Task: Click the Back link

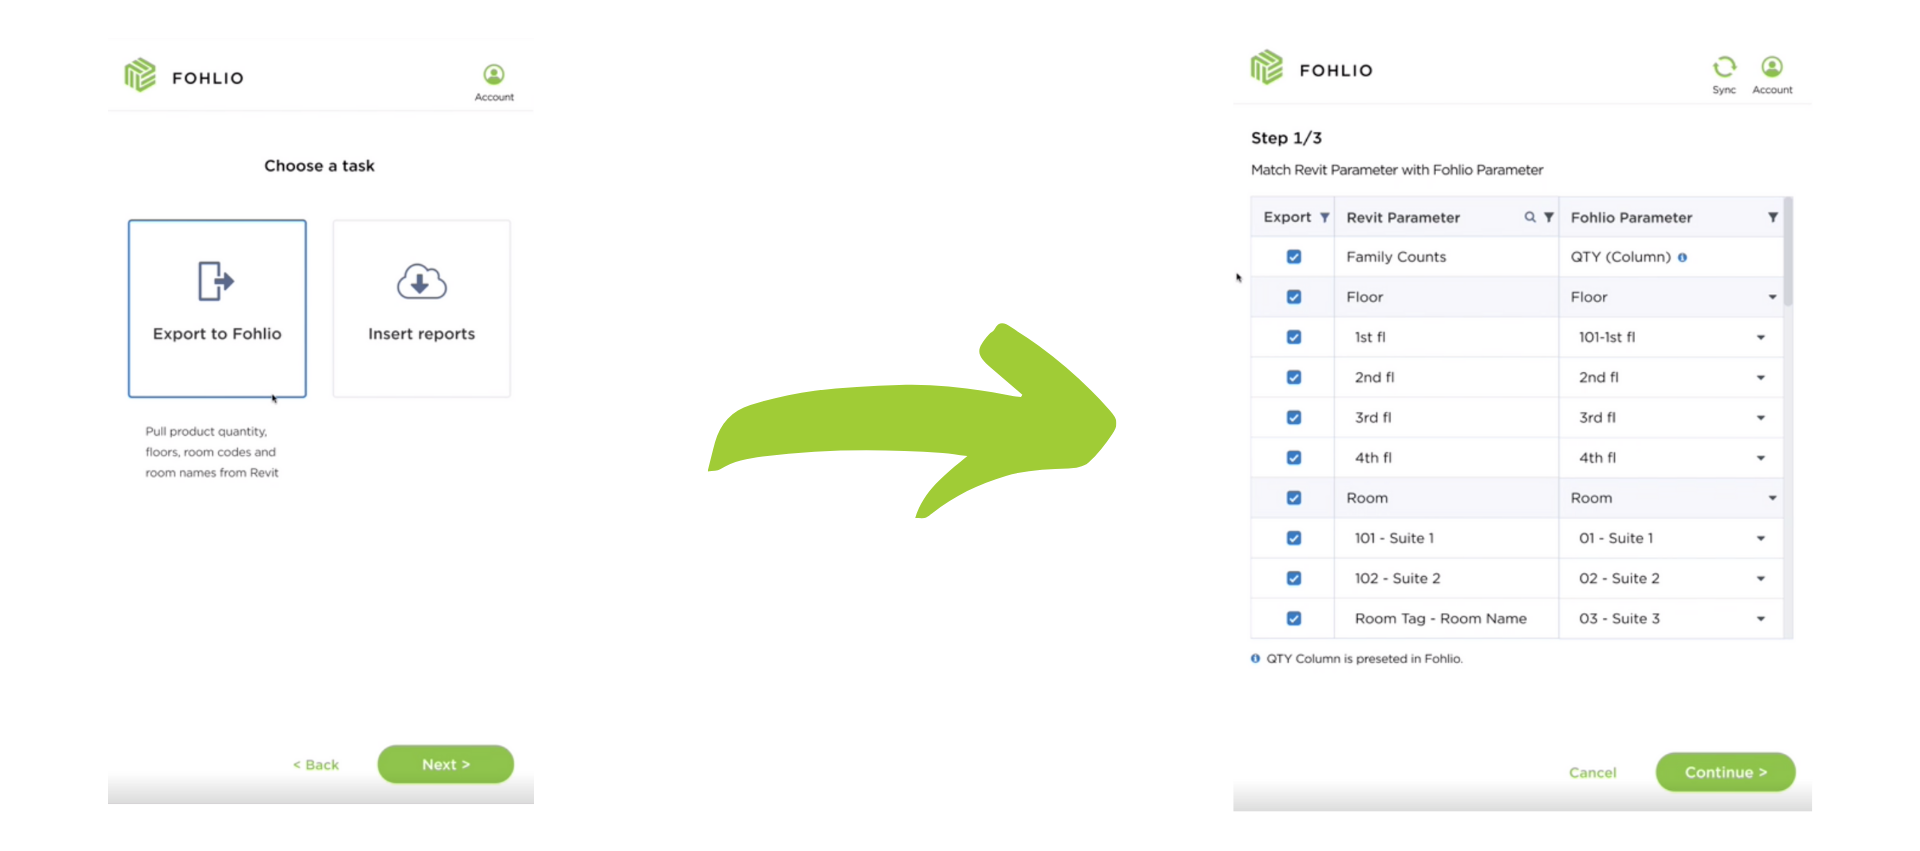Action: click(316, 764)
